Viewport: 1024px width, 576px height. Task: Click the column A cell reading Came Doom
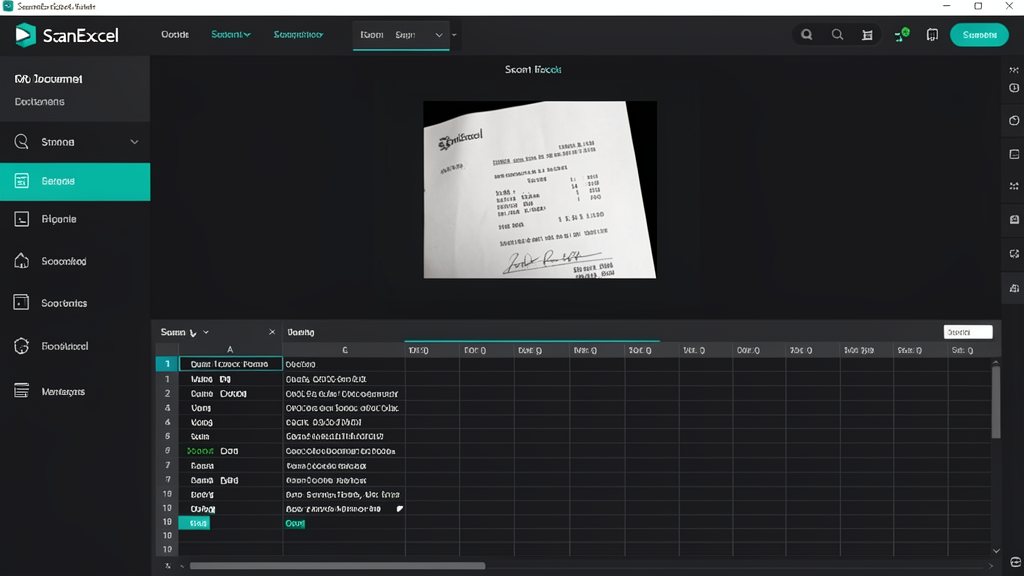point(231,394)
